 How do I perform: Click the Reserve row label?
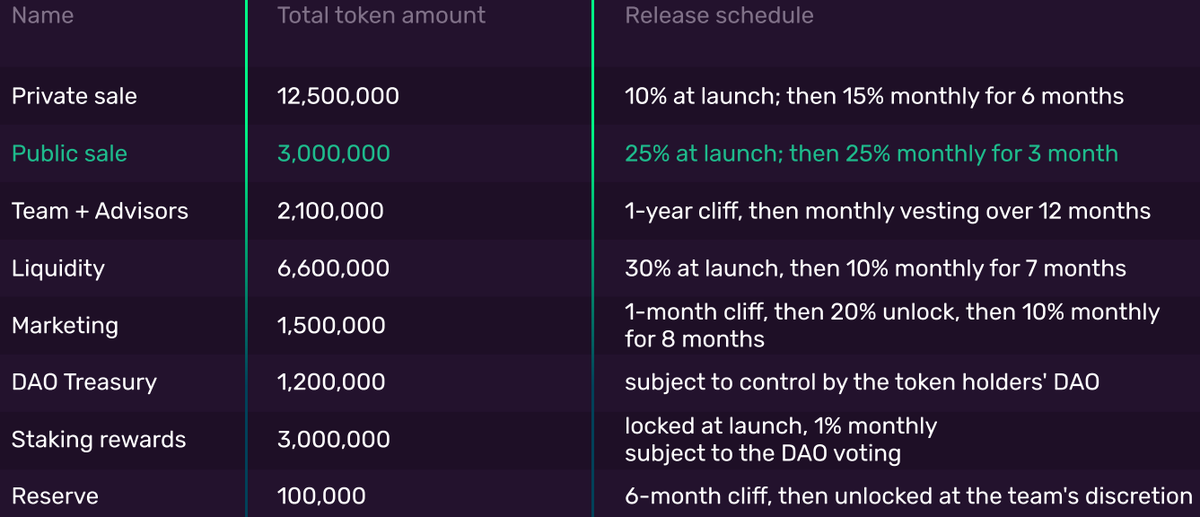point(53,496)
